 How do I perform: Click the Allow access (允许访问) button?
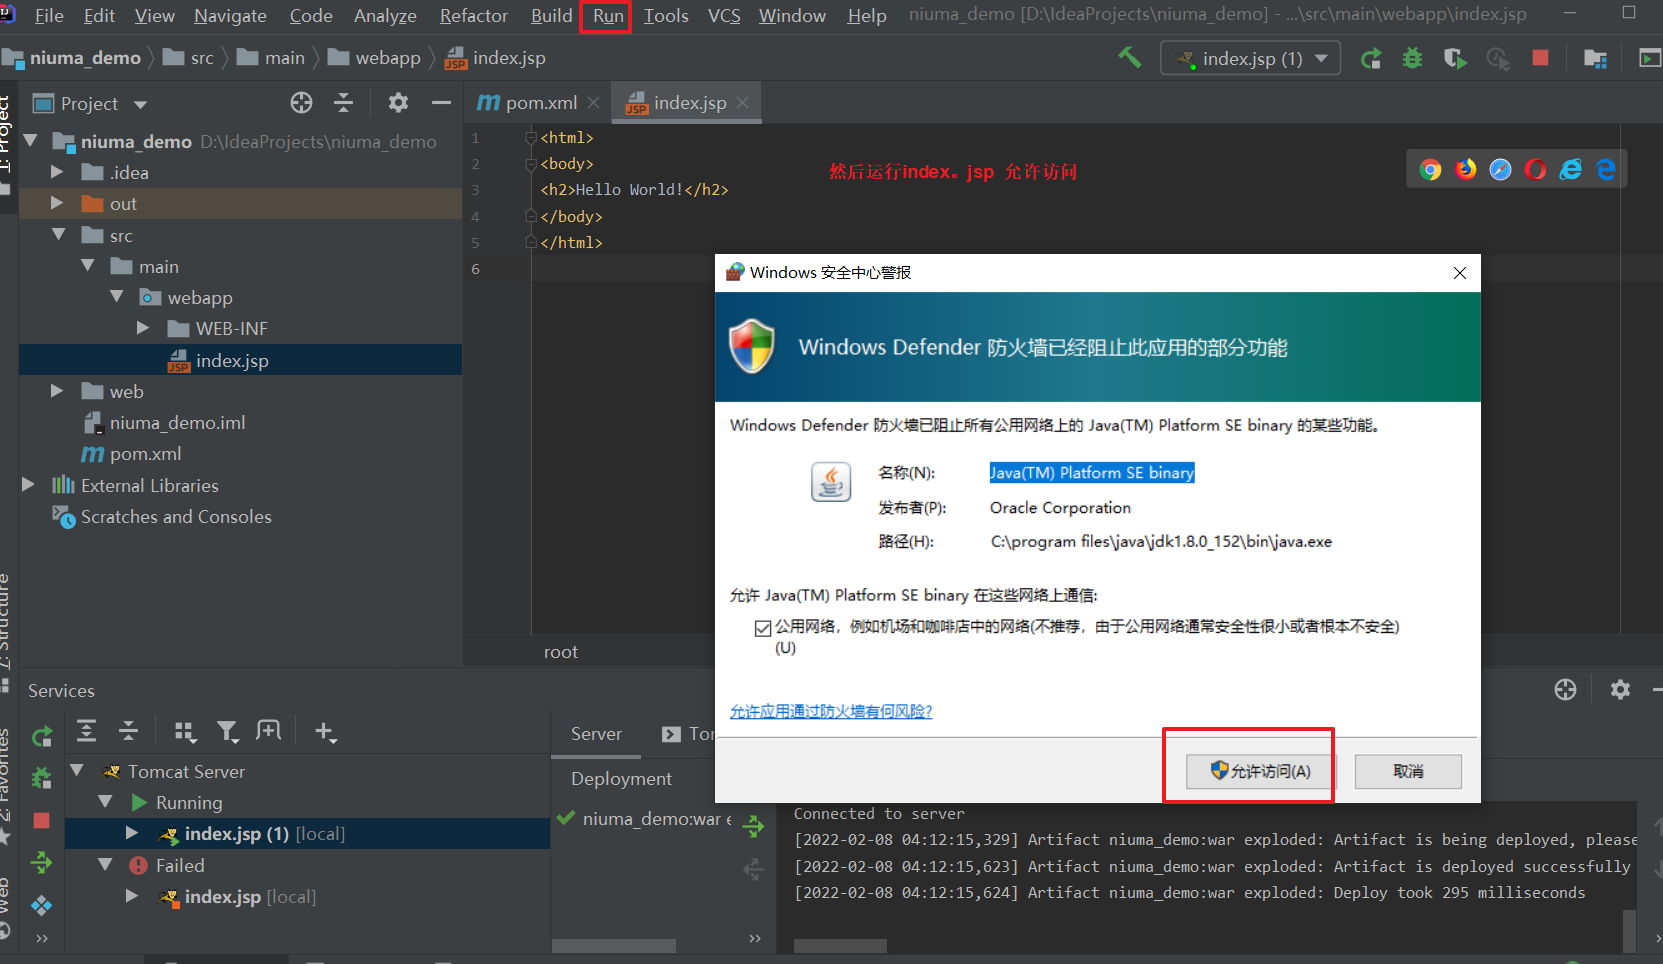pyautogui.click(x=1260, y=771)
